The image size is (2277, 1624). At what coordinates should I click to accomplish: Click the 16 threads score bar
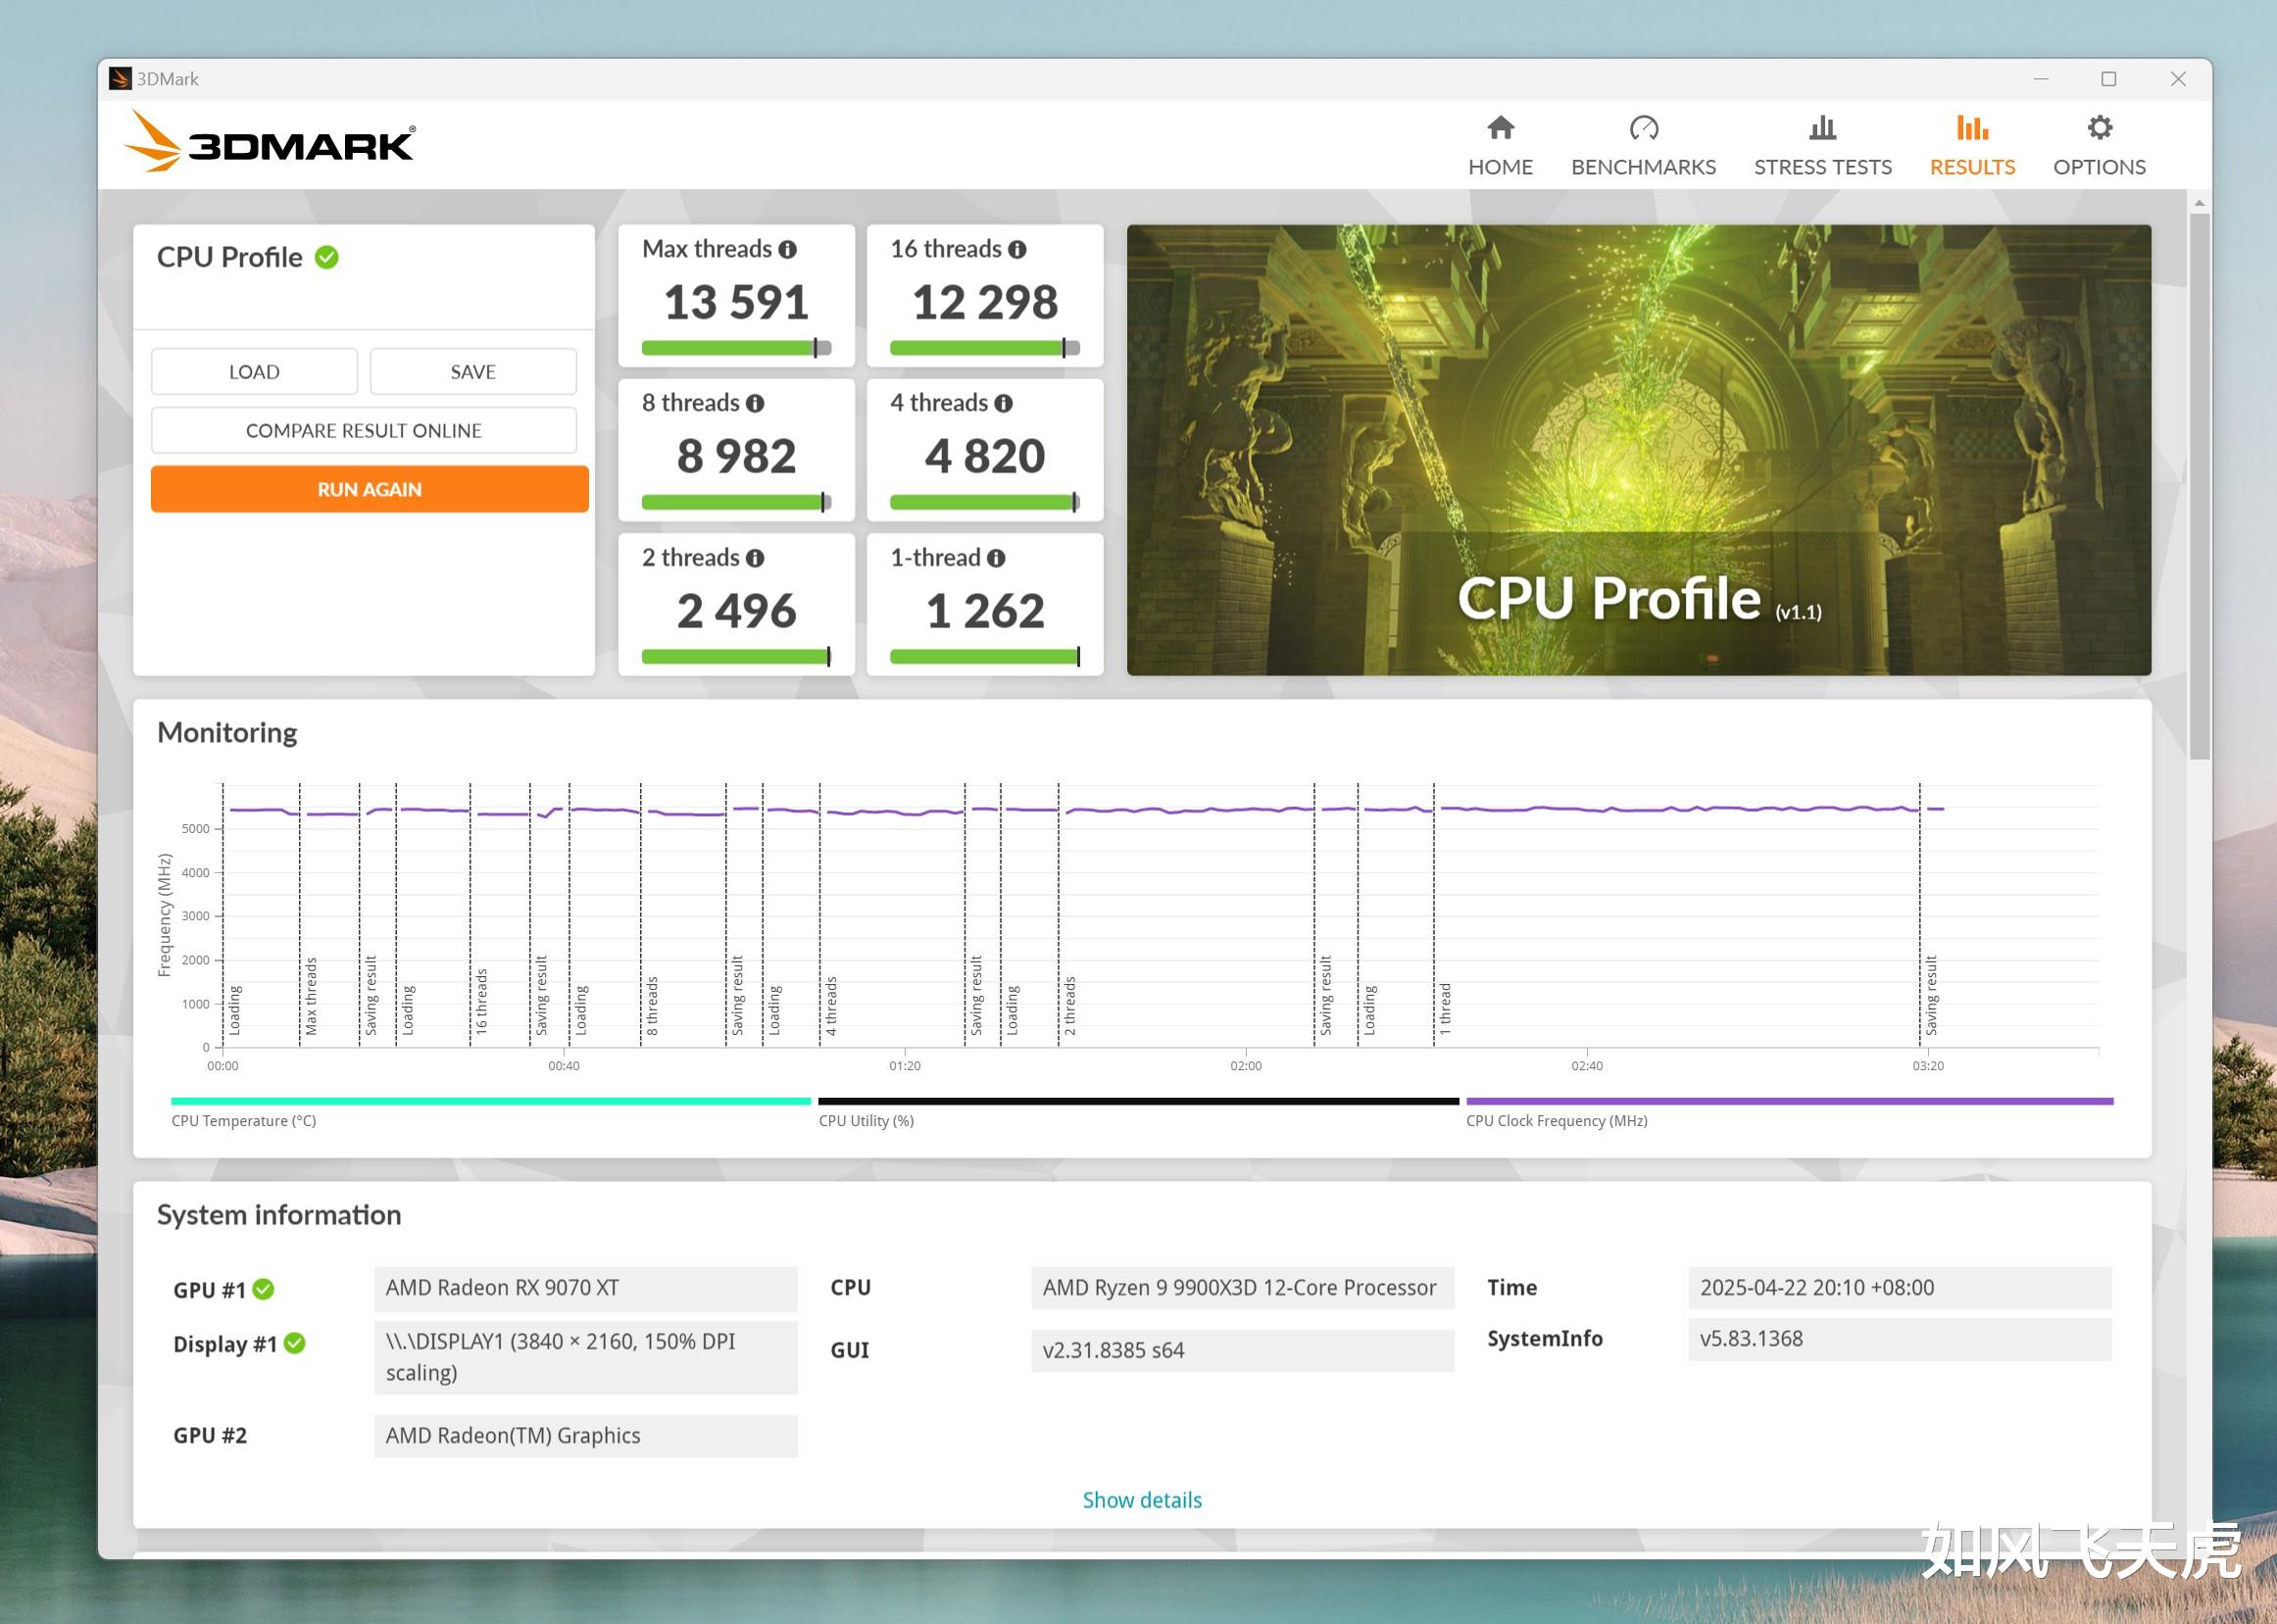985,348
